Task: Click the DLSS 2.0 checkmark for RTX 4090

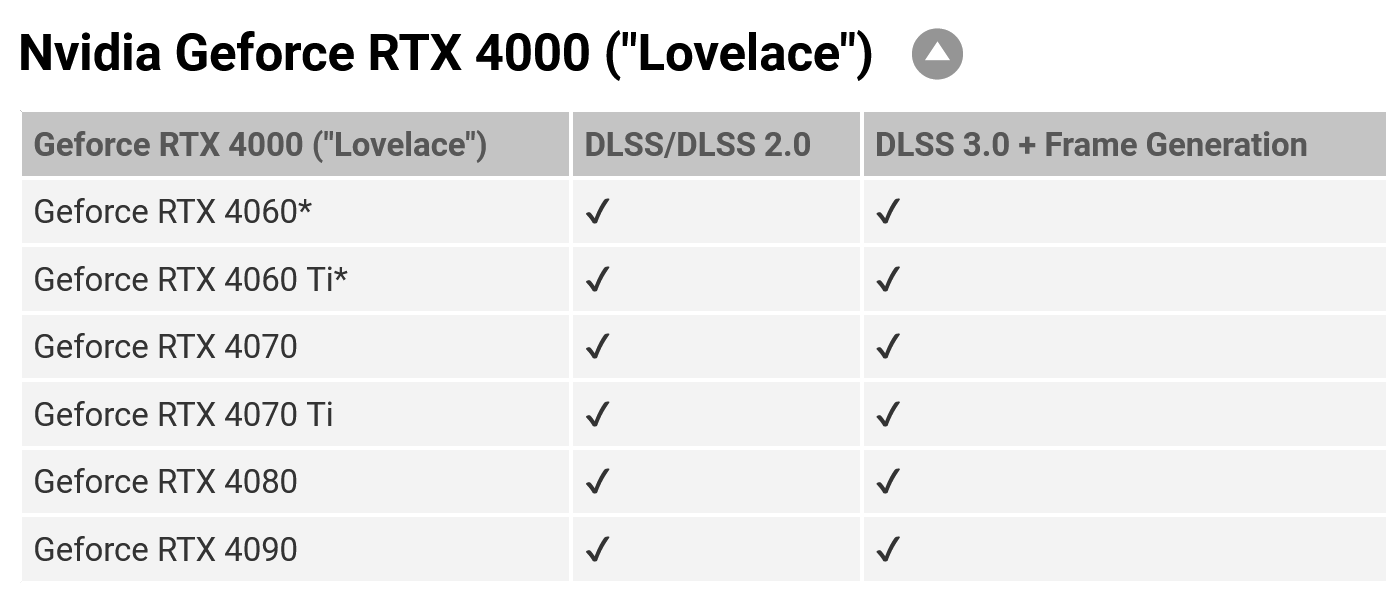Action: [597, 549]
